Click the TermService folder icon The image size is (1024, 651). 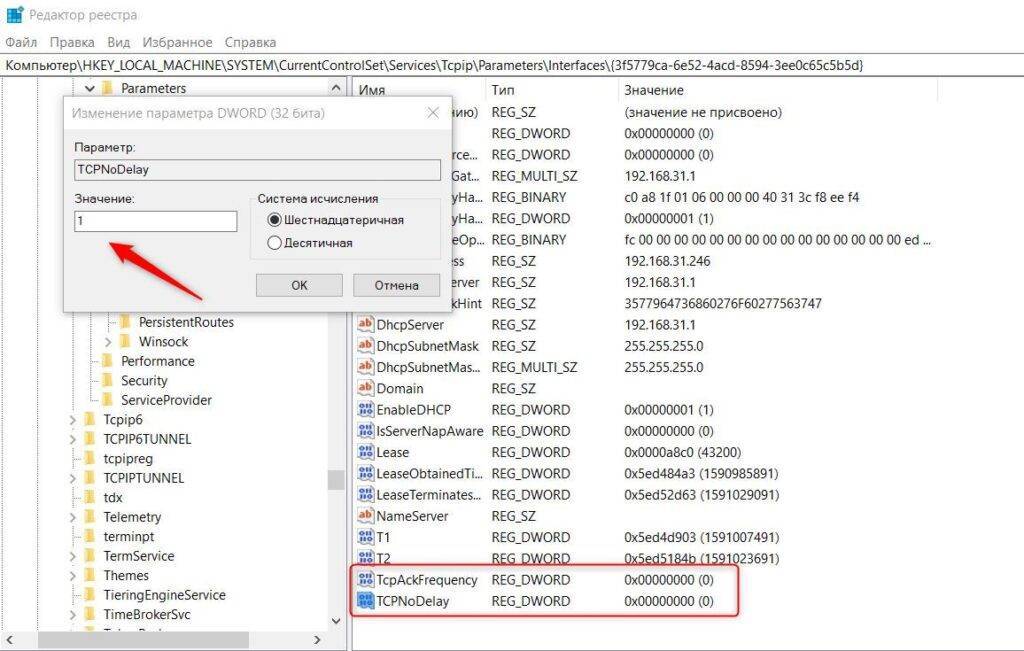point(90,556)
